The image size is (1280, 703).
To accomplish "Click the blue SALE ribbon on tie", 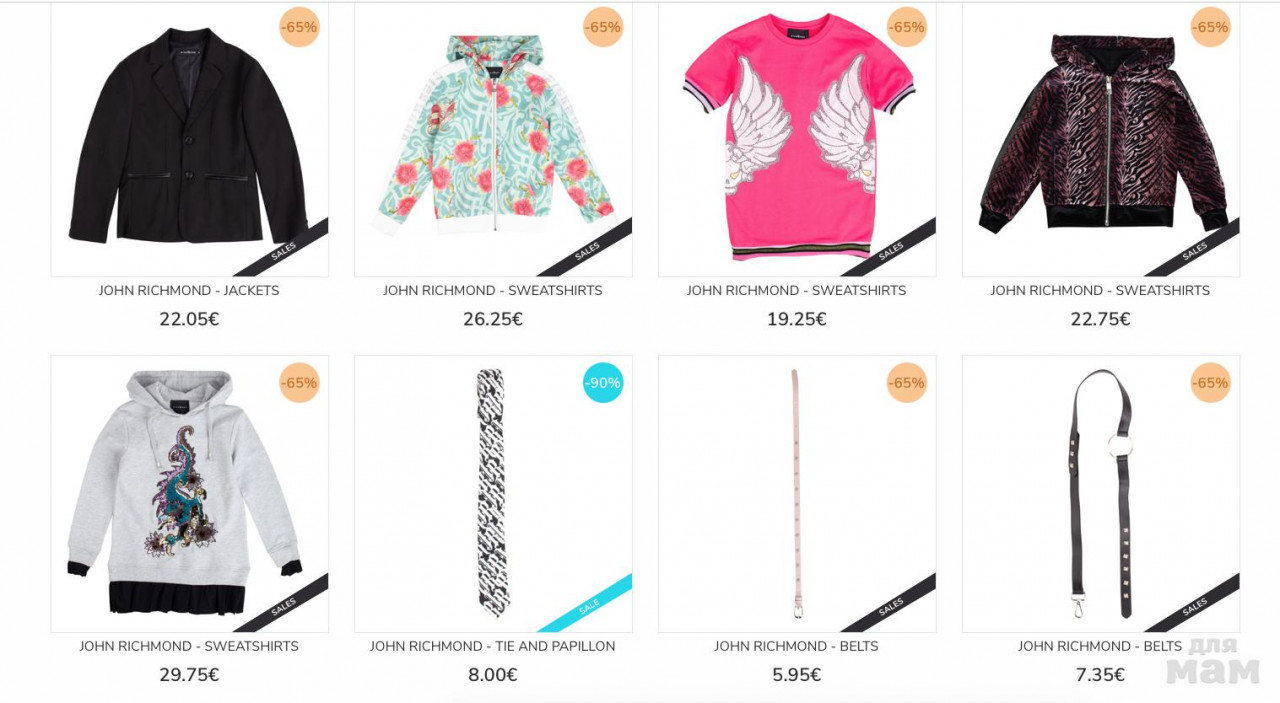I will 590,606.
